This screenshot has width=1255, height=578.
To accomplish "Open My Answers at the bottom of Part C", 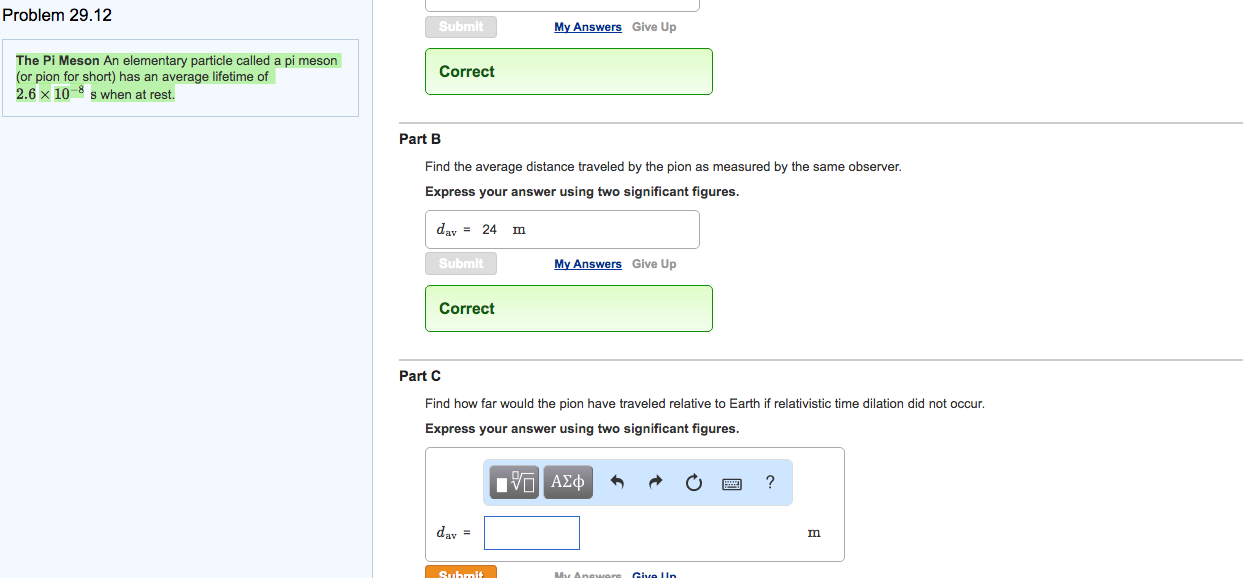I will (587, 574).
